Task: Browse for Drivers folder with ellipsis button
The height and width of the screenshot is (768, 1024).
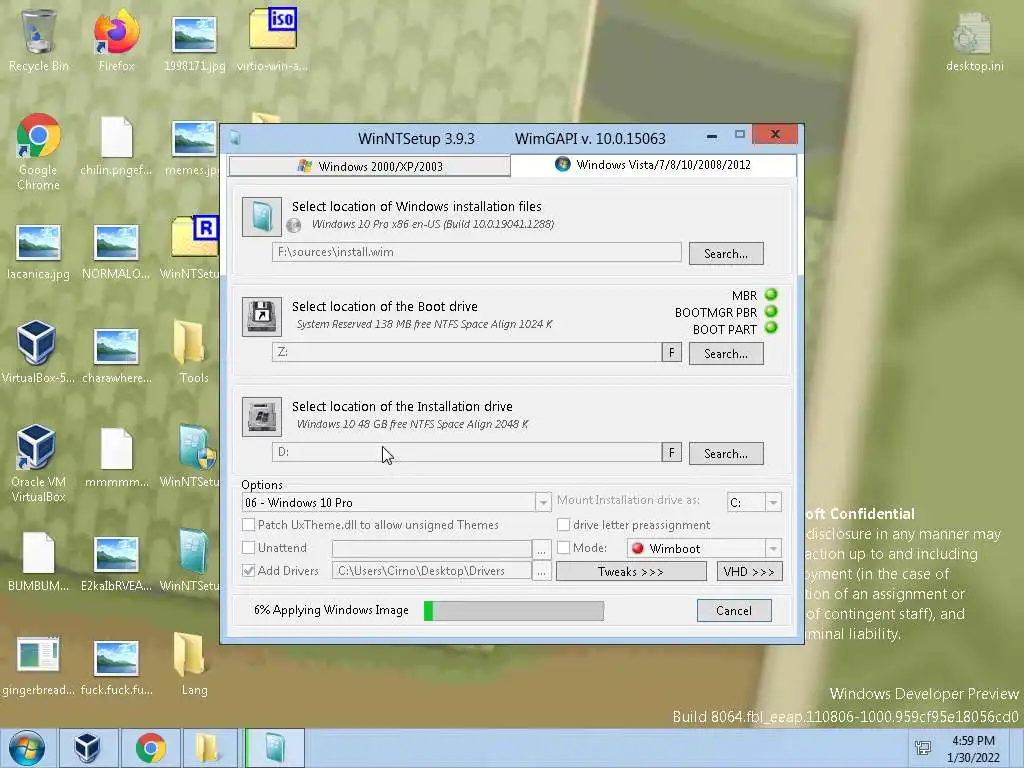Action: 541,571
